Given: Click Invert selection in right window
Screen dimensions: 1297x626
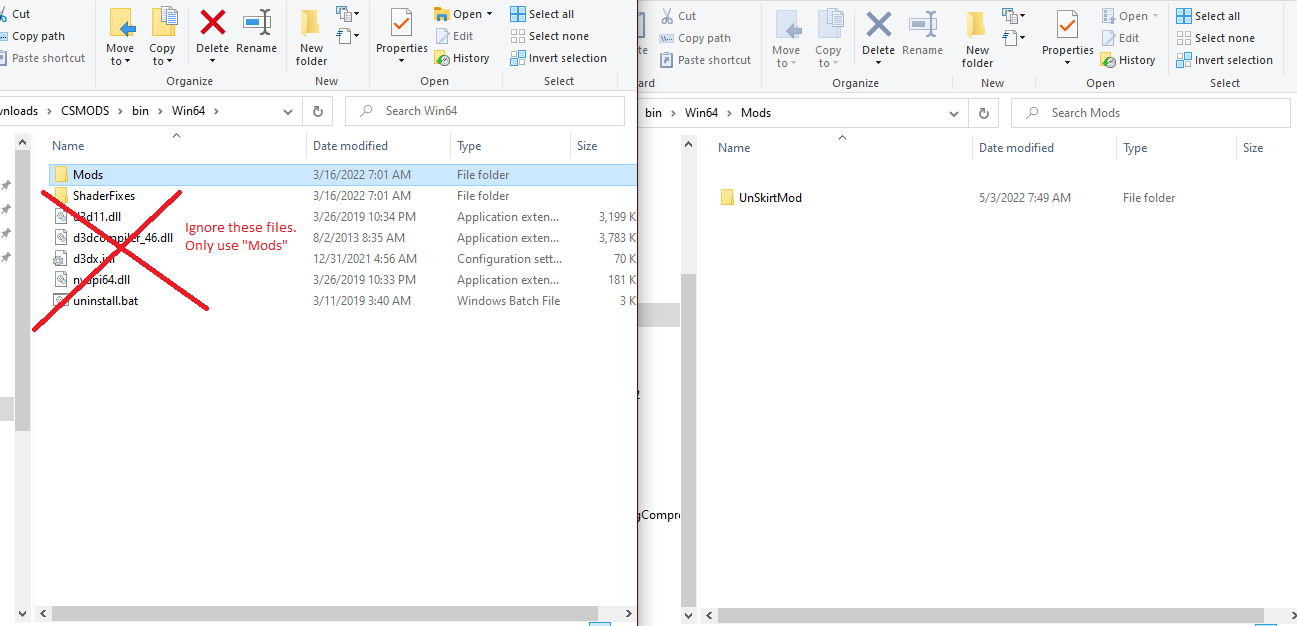Looking at the screenshot, I should click(1224, 60).
